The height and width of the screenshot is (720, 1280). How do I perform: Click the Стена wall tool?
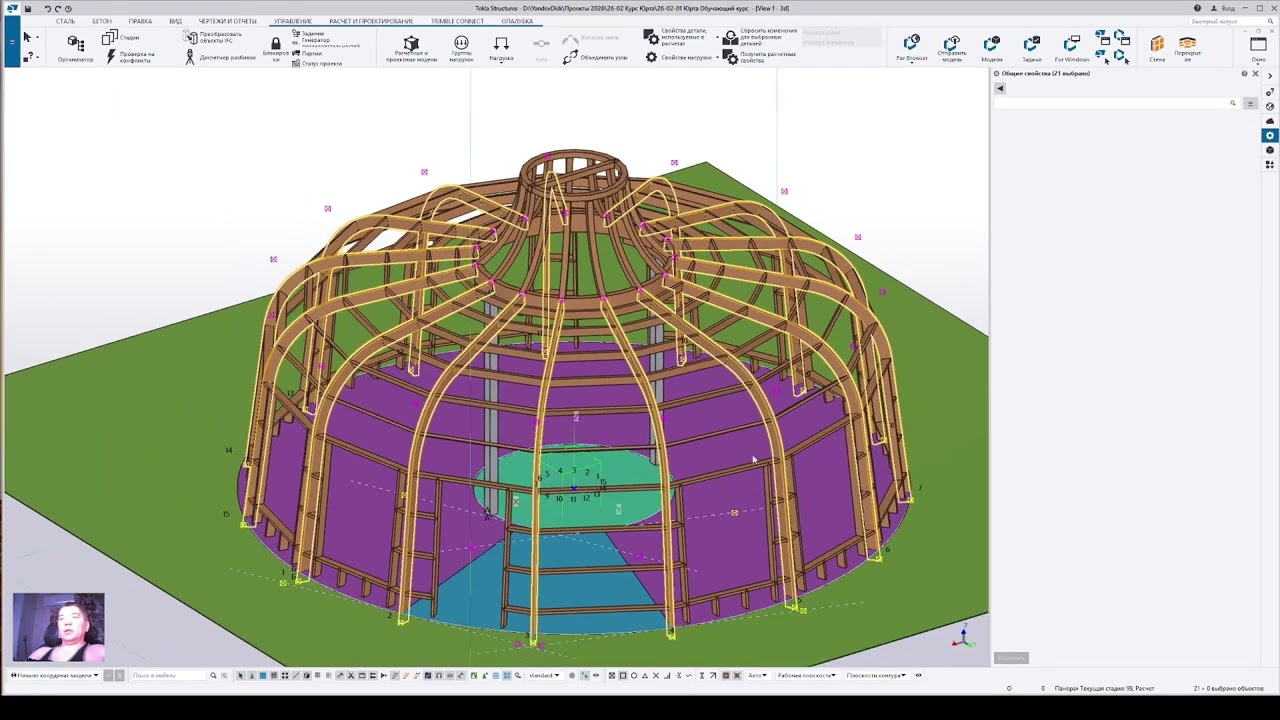click(x=1157, y=48)
